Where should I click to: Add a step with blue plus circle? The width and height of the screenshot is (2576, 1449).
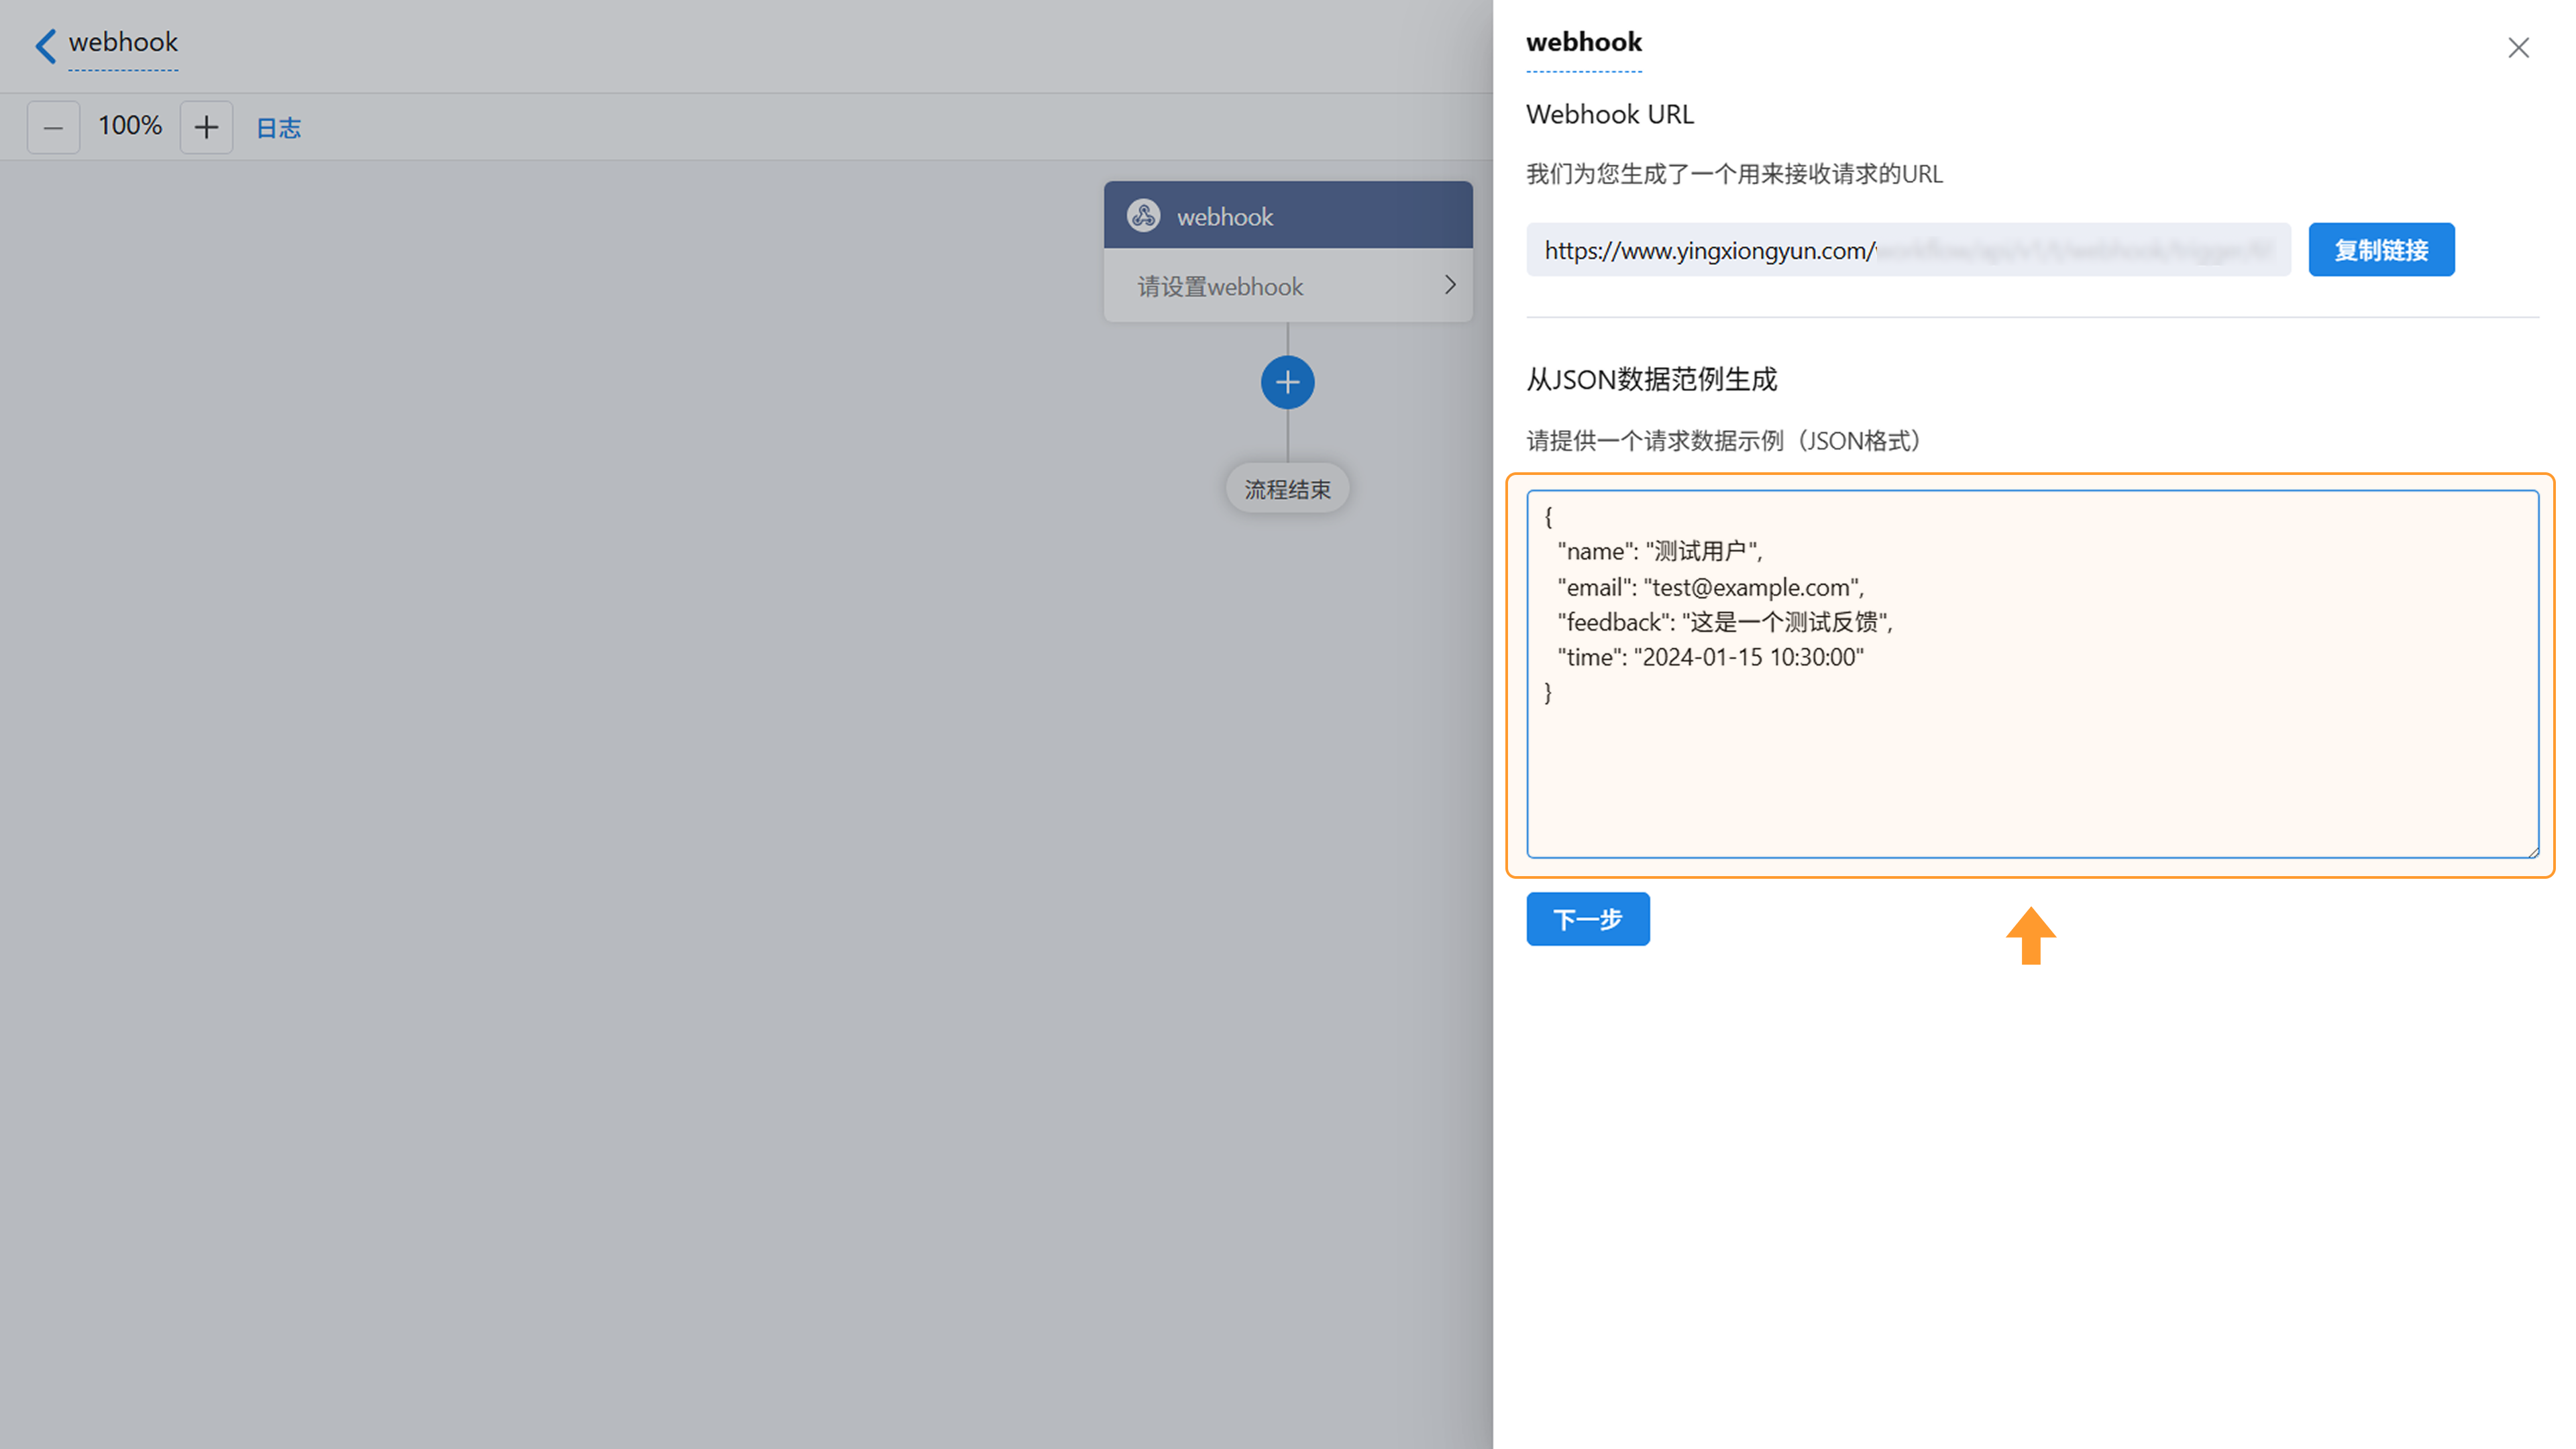point(1287,382)
